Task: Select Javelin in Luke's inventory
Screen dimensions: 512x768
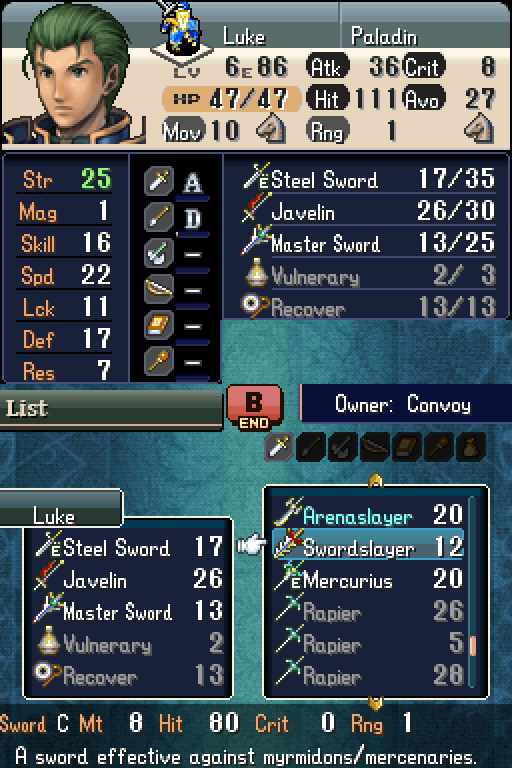Action: tap(128, 580)
